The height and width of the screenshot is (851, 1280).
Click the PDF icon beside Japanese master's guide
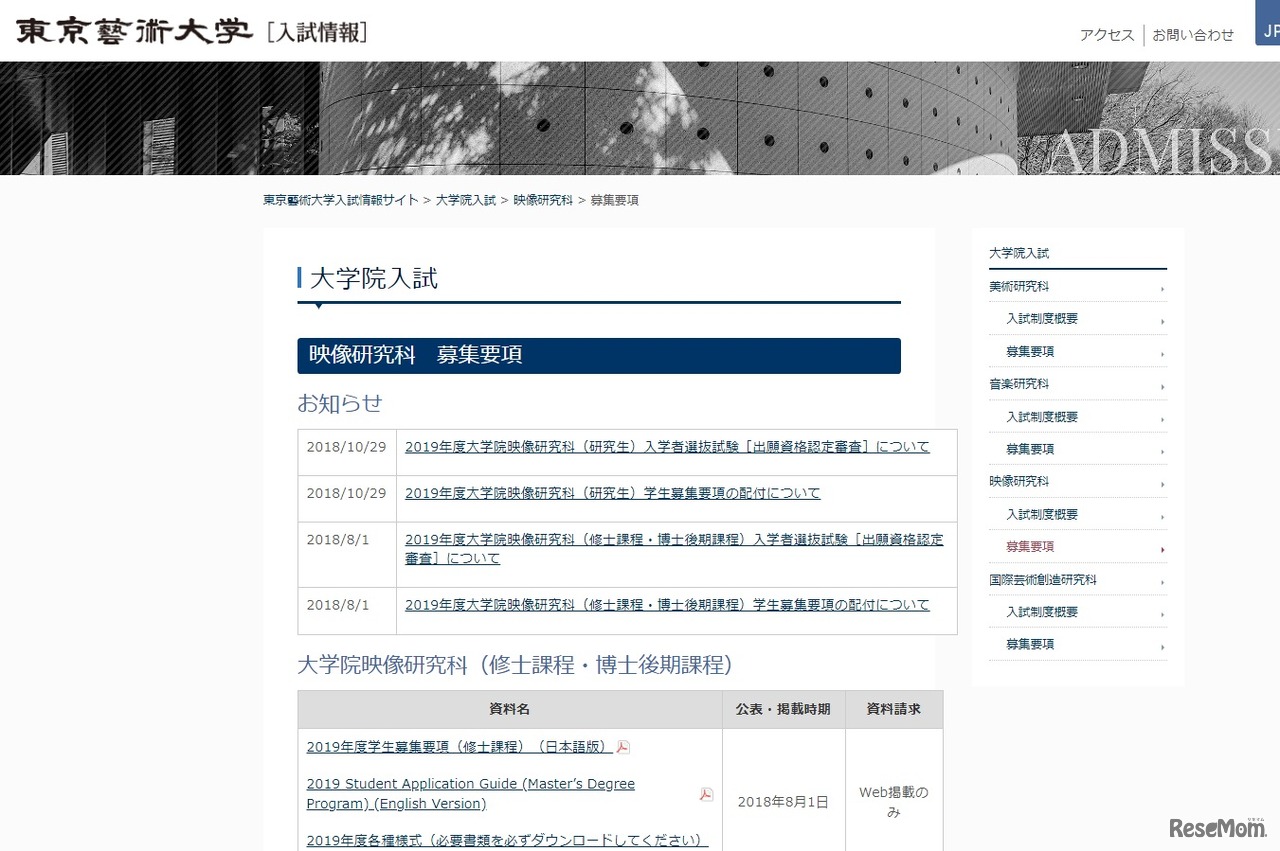(x=623, y=747)
